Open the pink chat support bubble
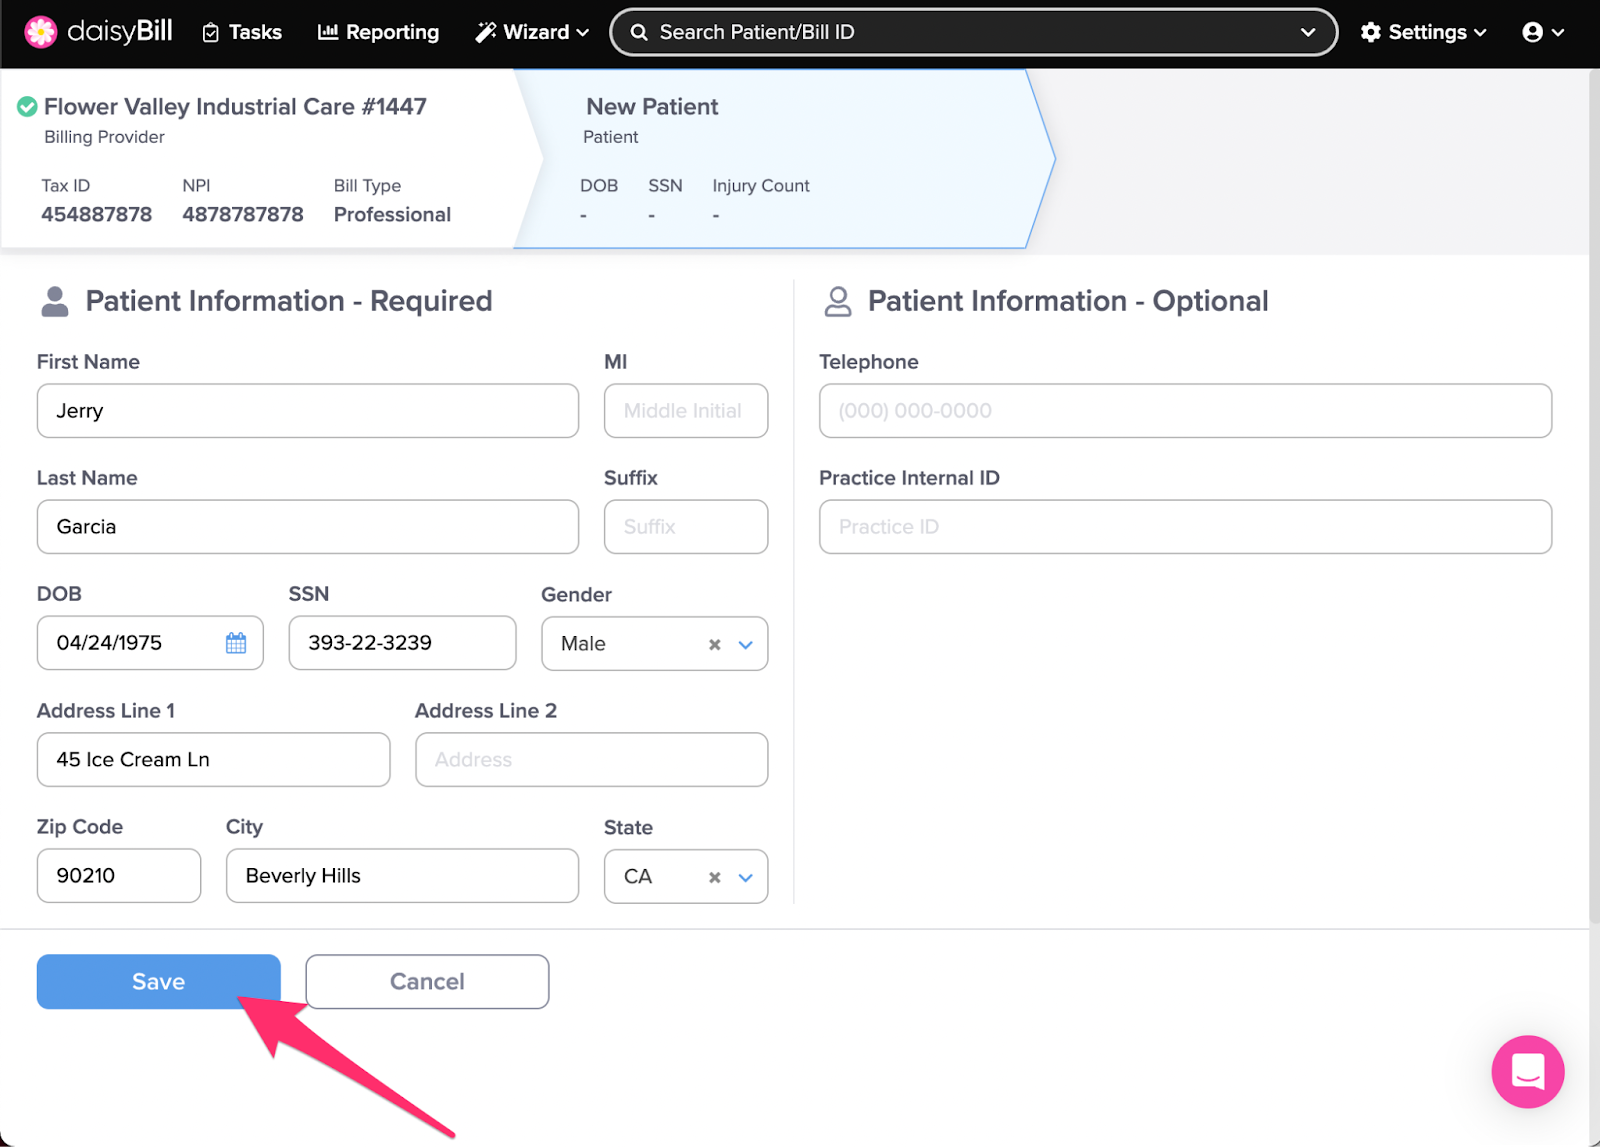Screen dimensions: 1600x1147 pyautogui.click(x=1528, y=1072)
